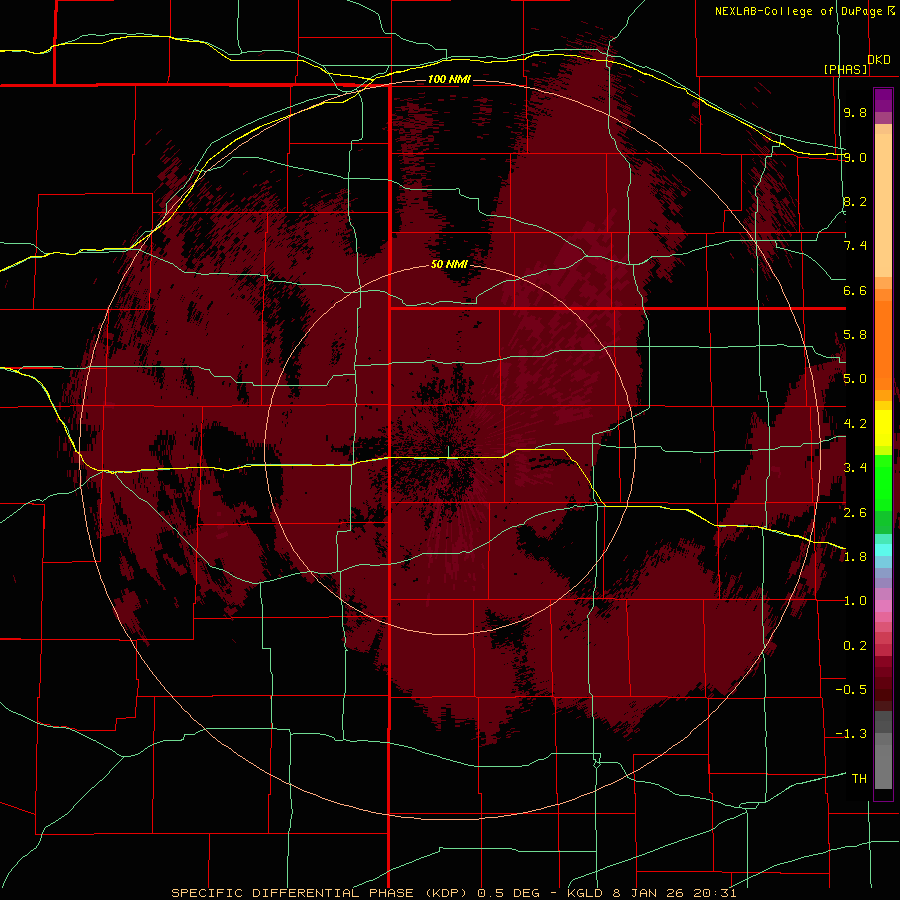Image resolution: width=900 pixels, height=900 pixels.
Task: Click the yellow band of the color bar
Action: tap(883, 428)
